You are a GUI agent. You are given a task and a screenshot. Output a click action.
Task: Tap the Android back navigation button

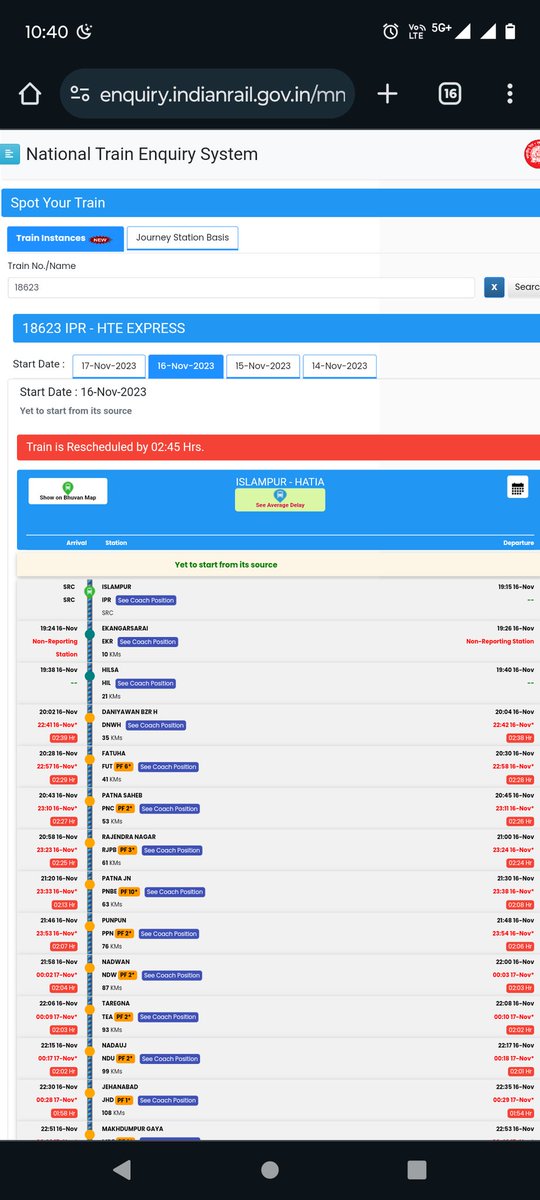[x=122, y=1170]
